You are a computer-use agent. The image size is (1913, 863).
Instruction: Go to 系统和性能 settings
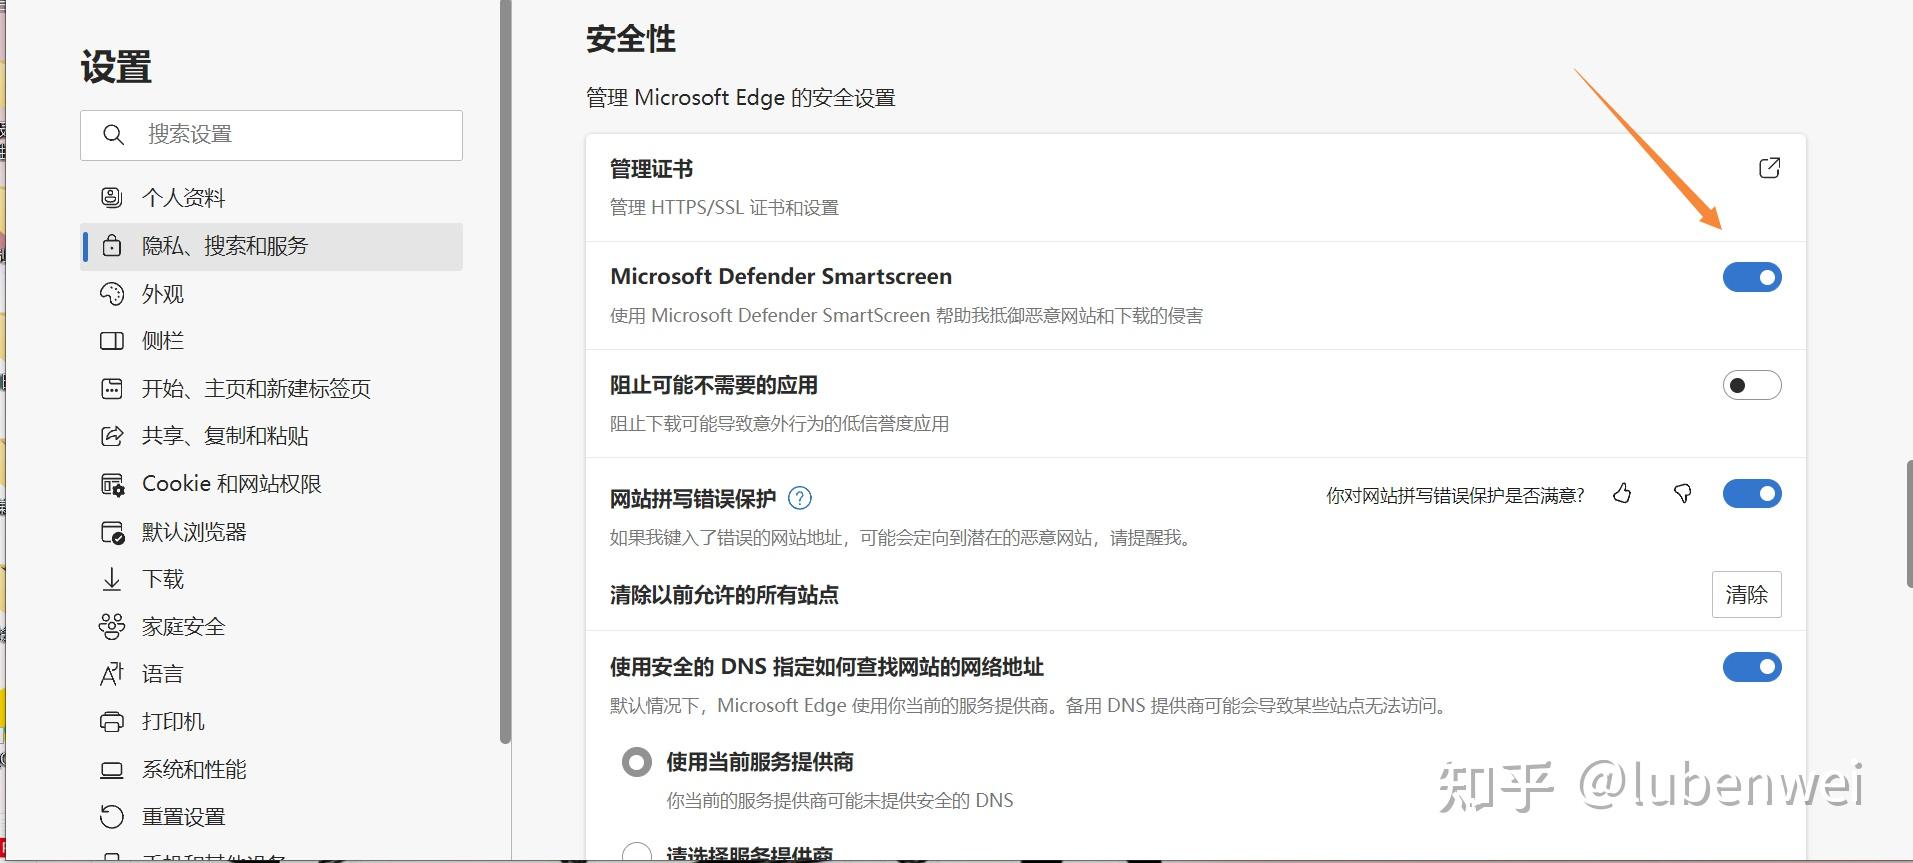(x=272, y=769)
